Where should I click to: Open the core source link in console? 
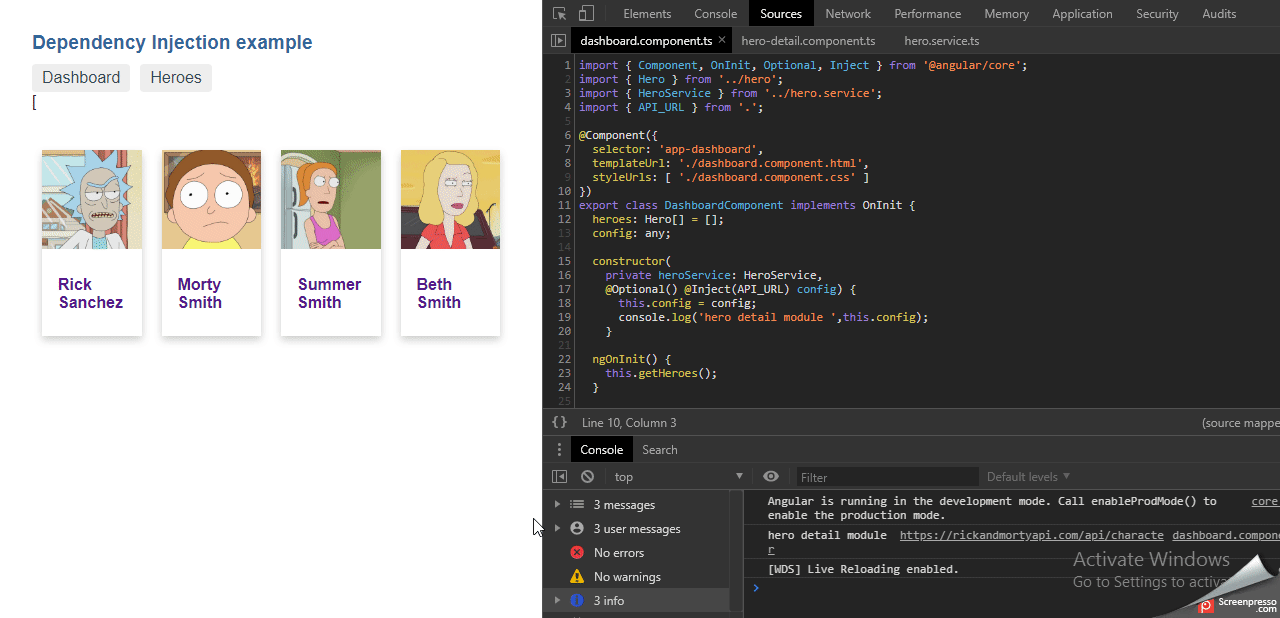click(1265, 501)
